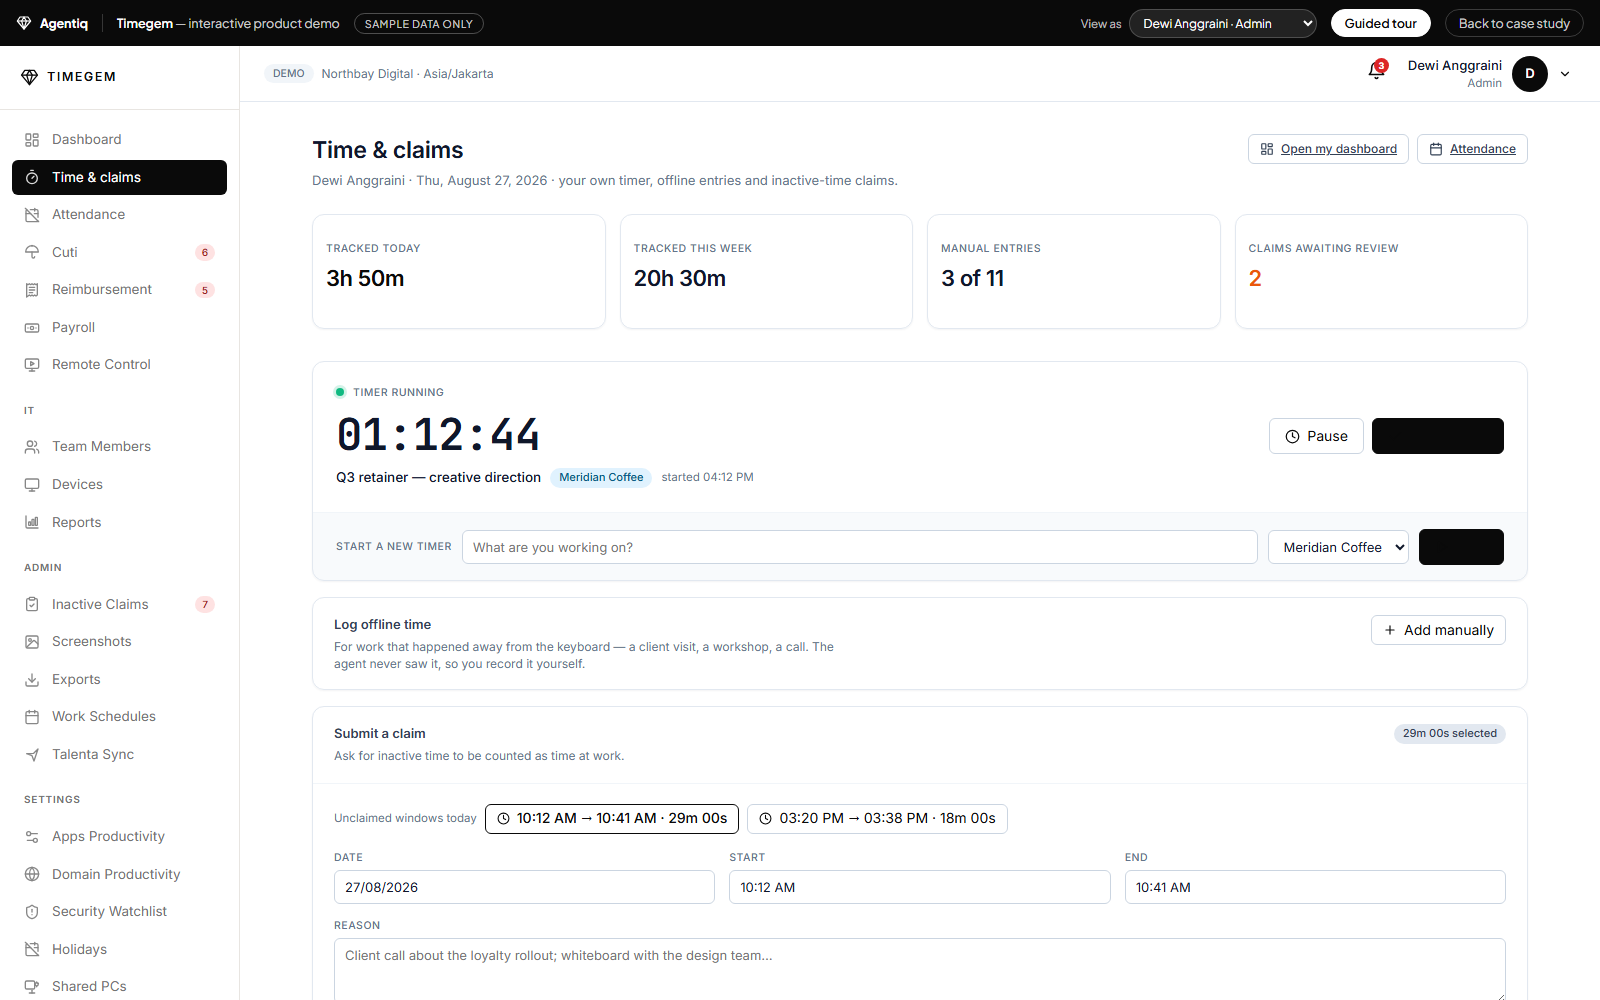
Task: Click the What are you working on field
Action: pos(860,547)
